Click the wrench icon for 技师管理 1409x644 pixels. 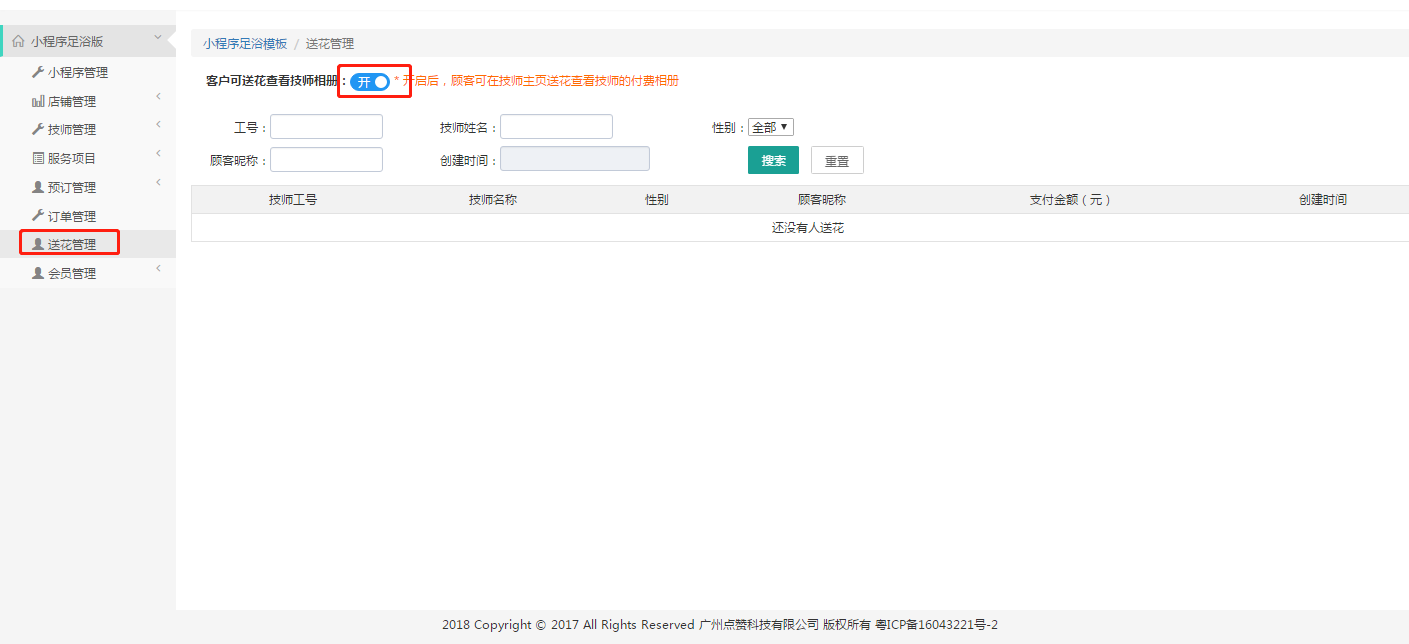point(38,129)
